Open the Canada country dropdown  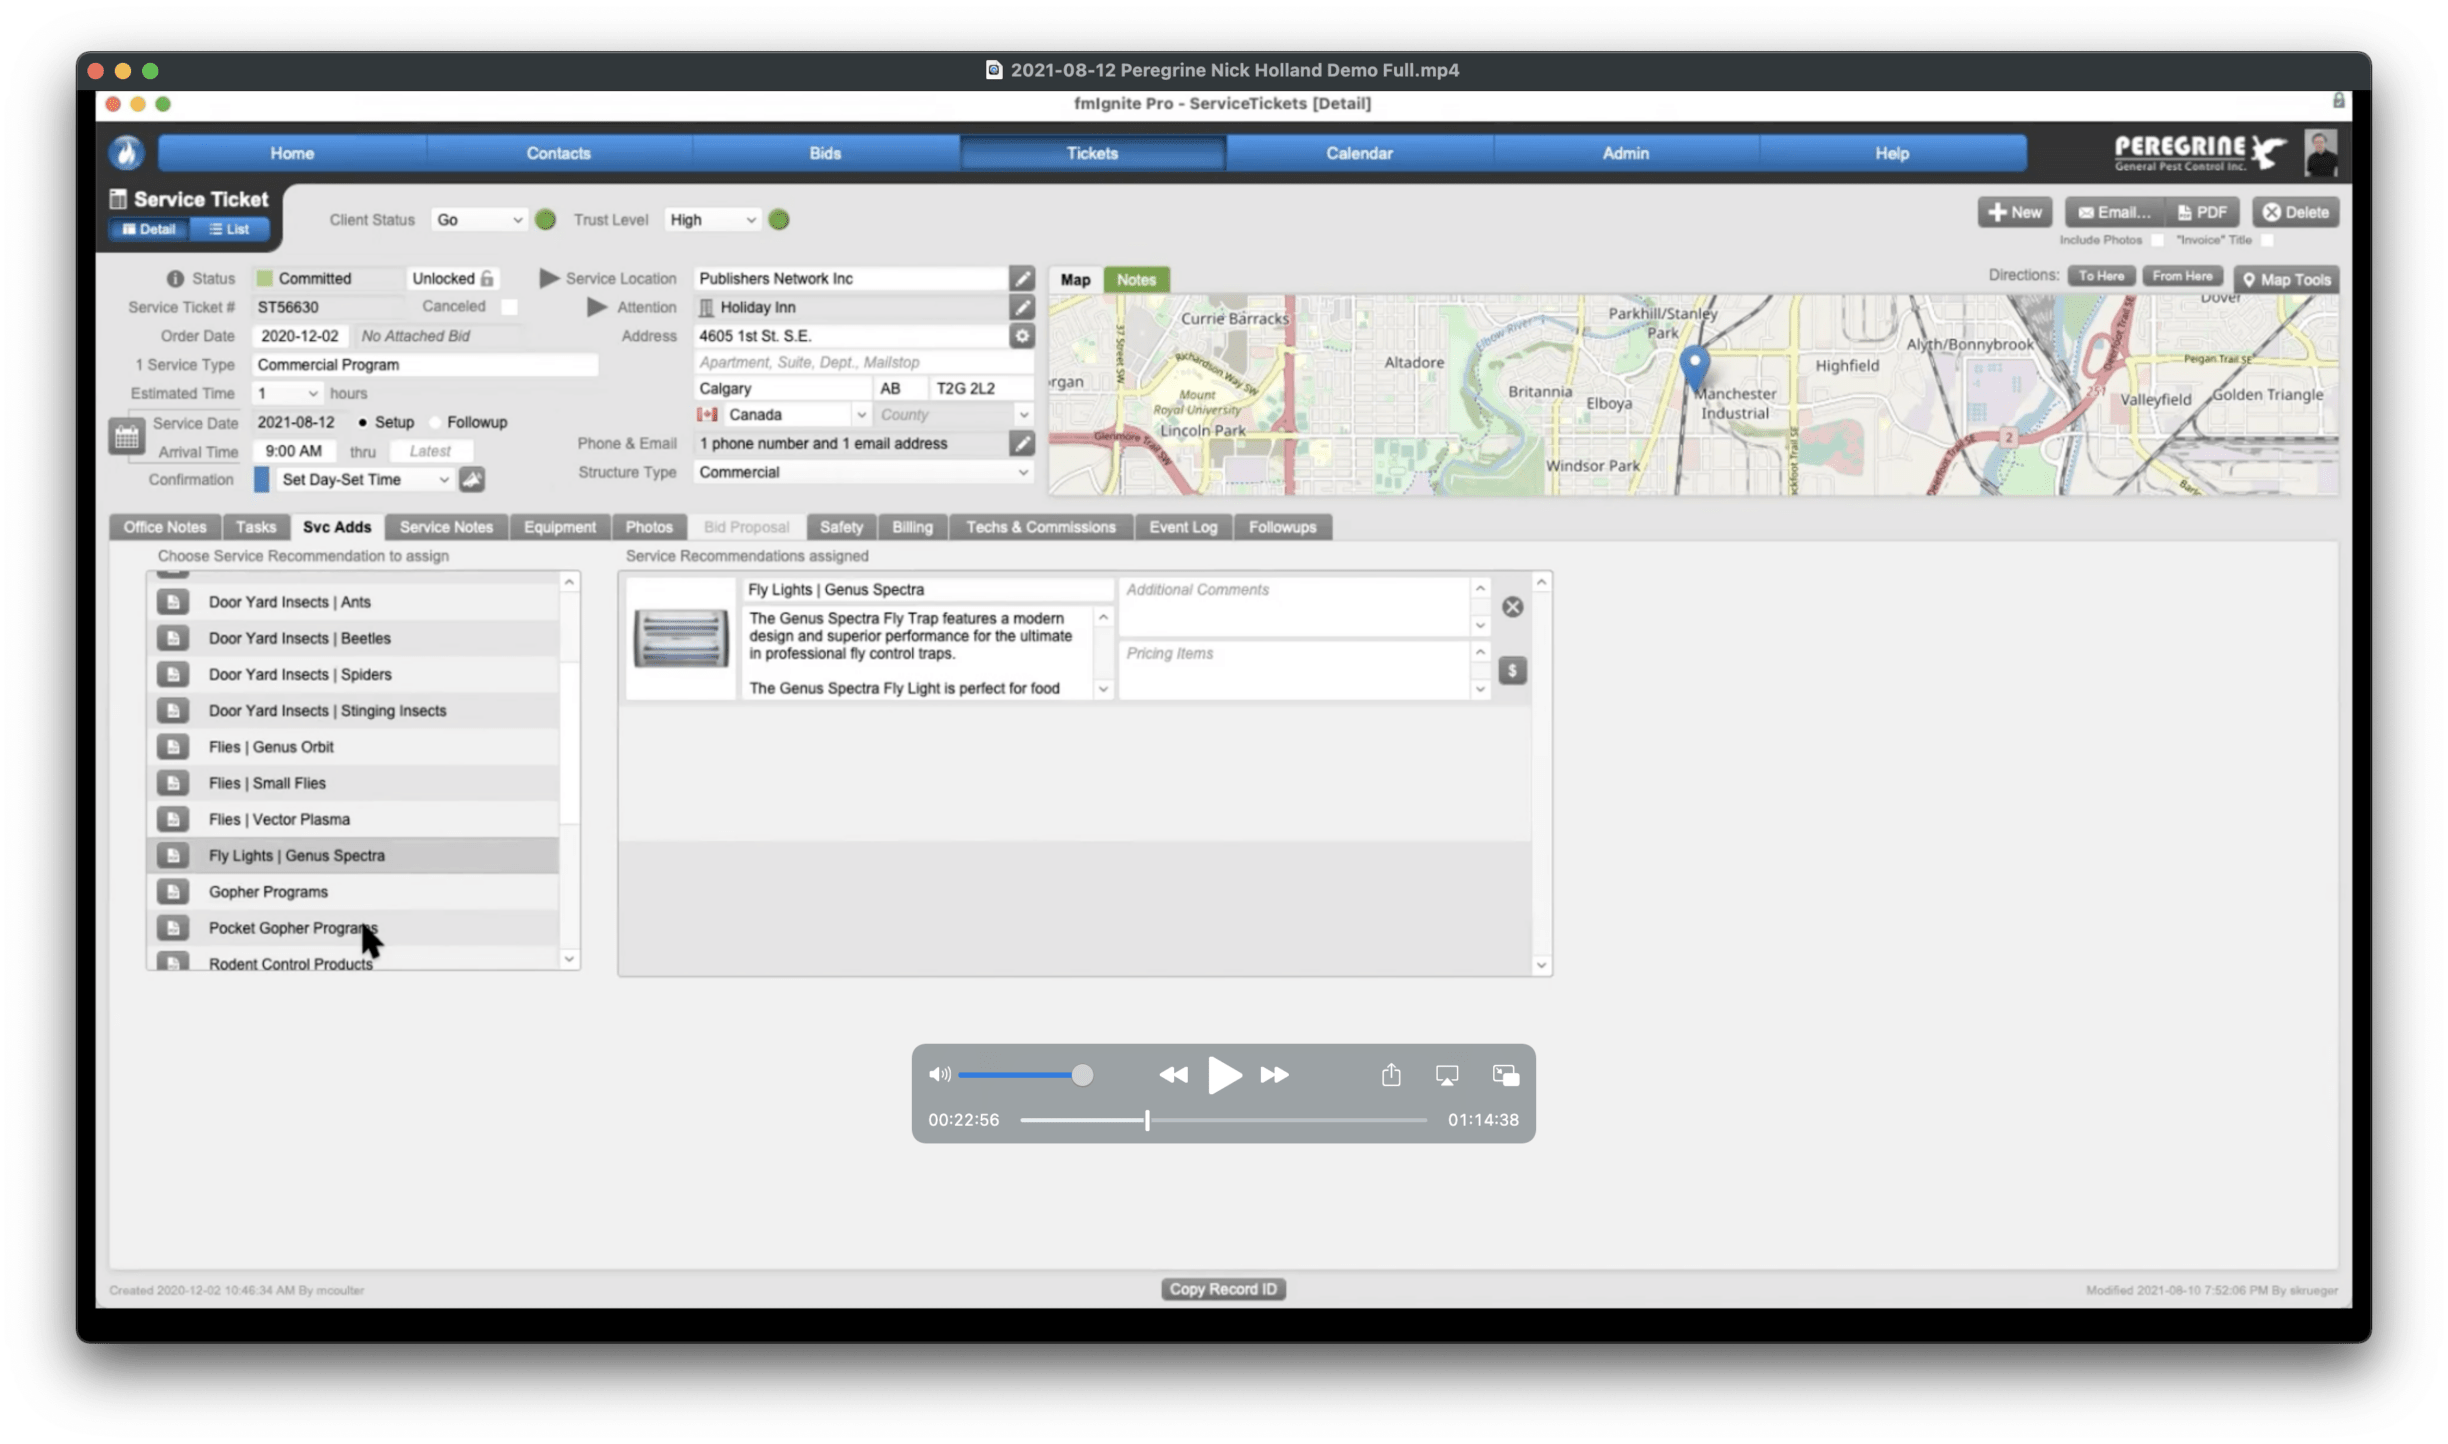[x=782, y=414]
